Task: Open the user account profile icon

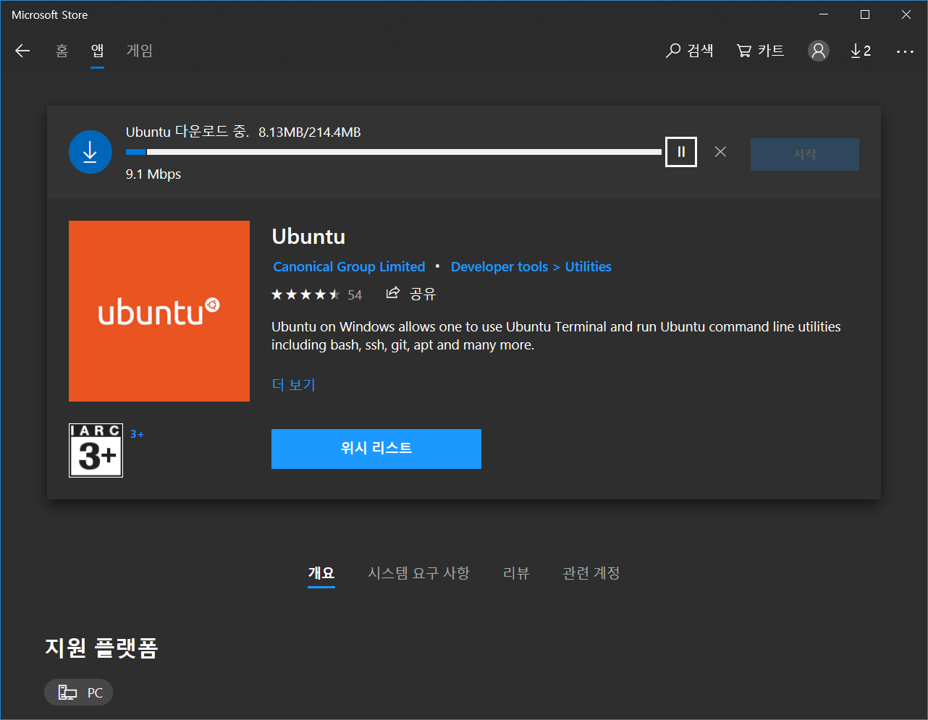Action: (818, 51)
